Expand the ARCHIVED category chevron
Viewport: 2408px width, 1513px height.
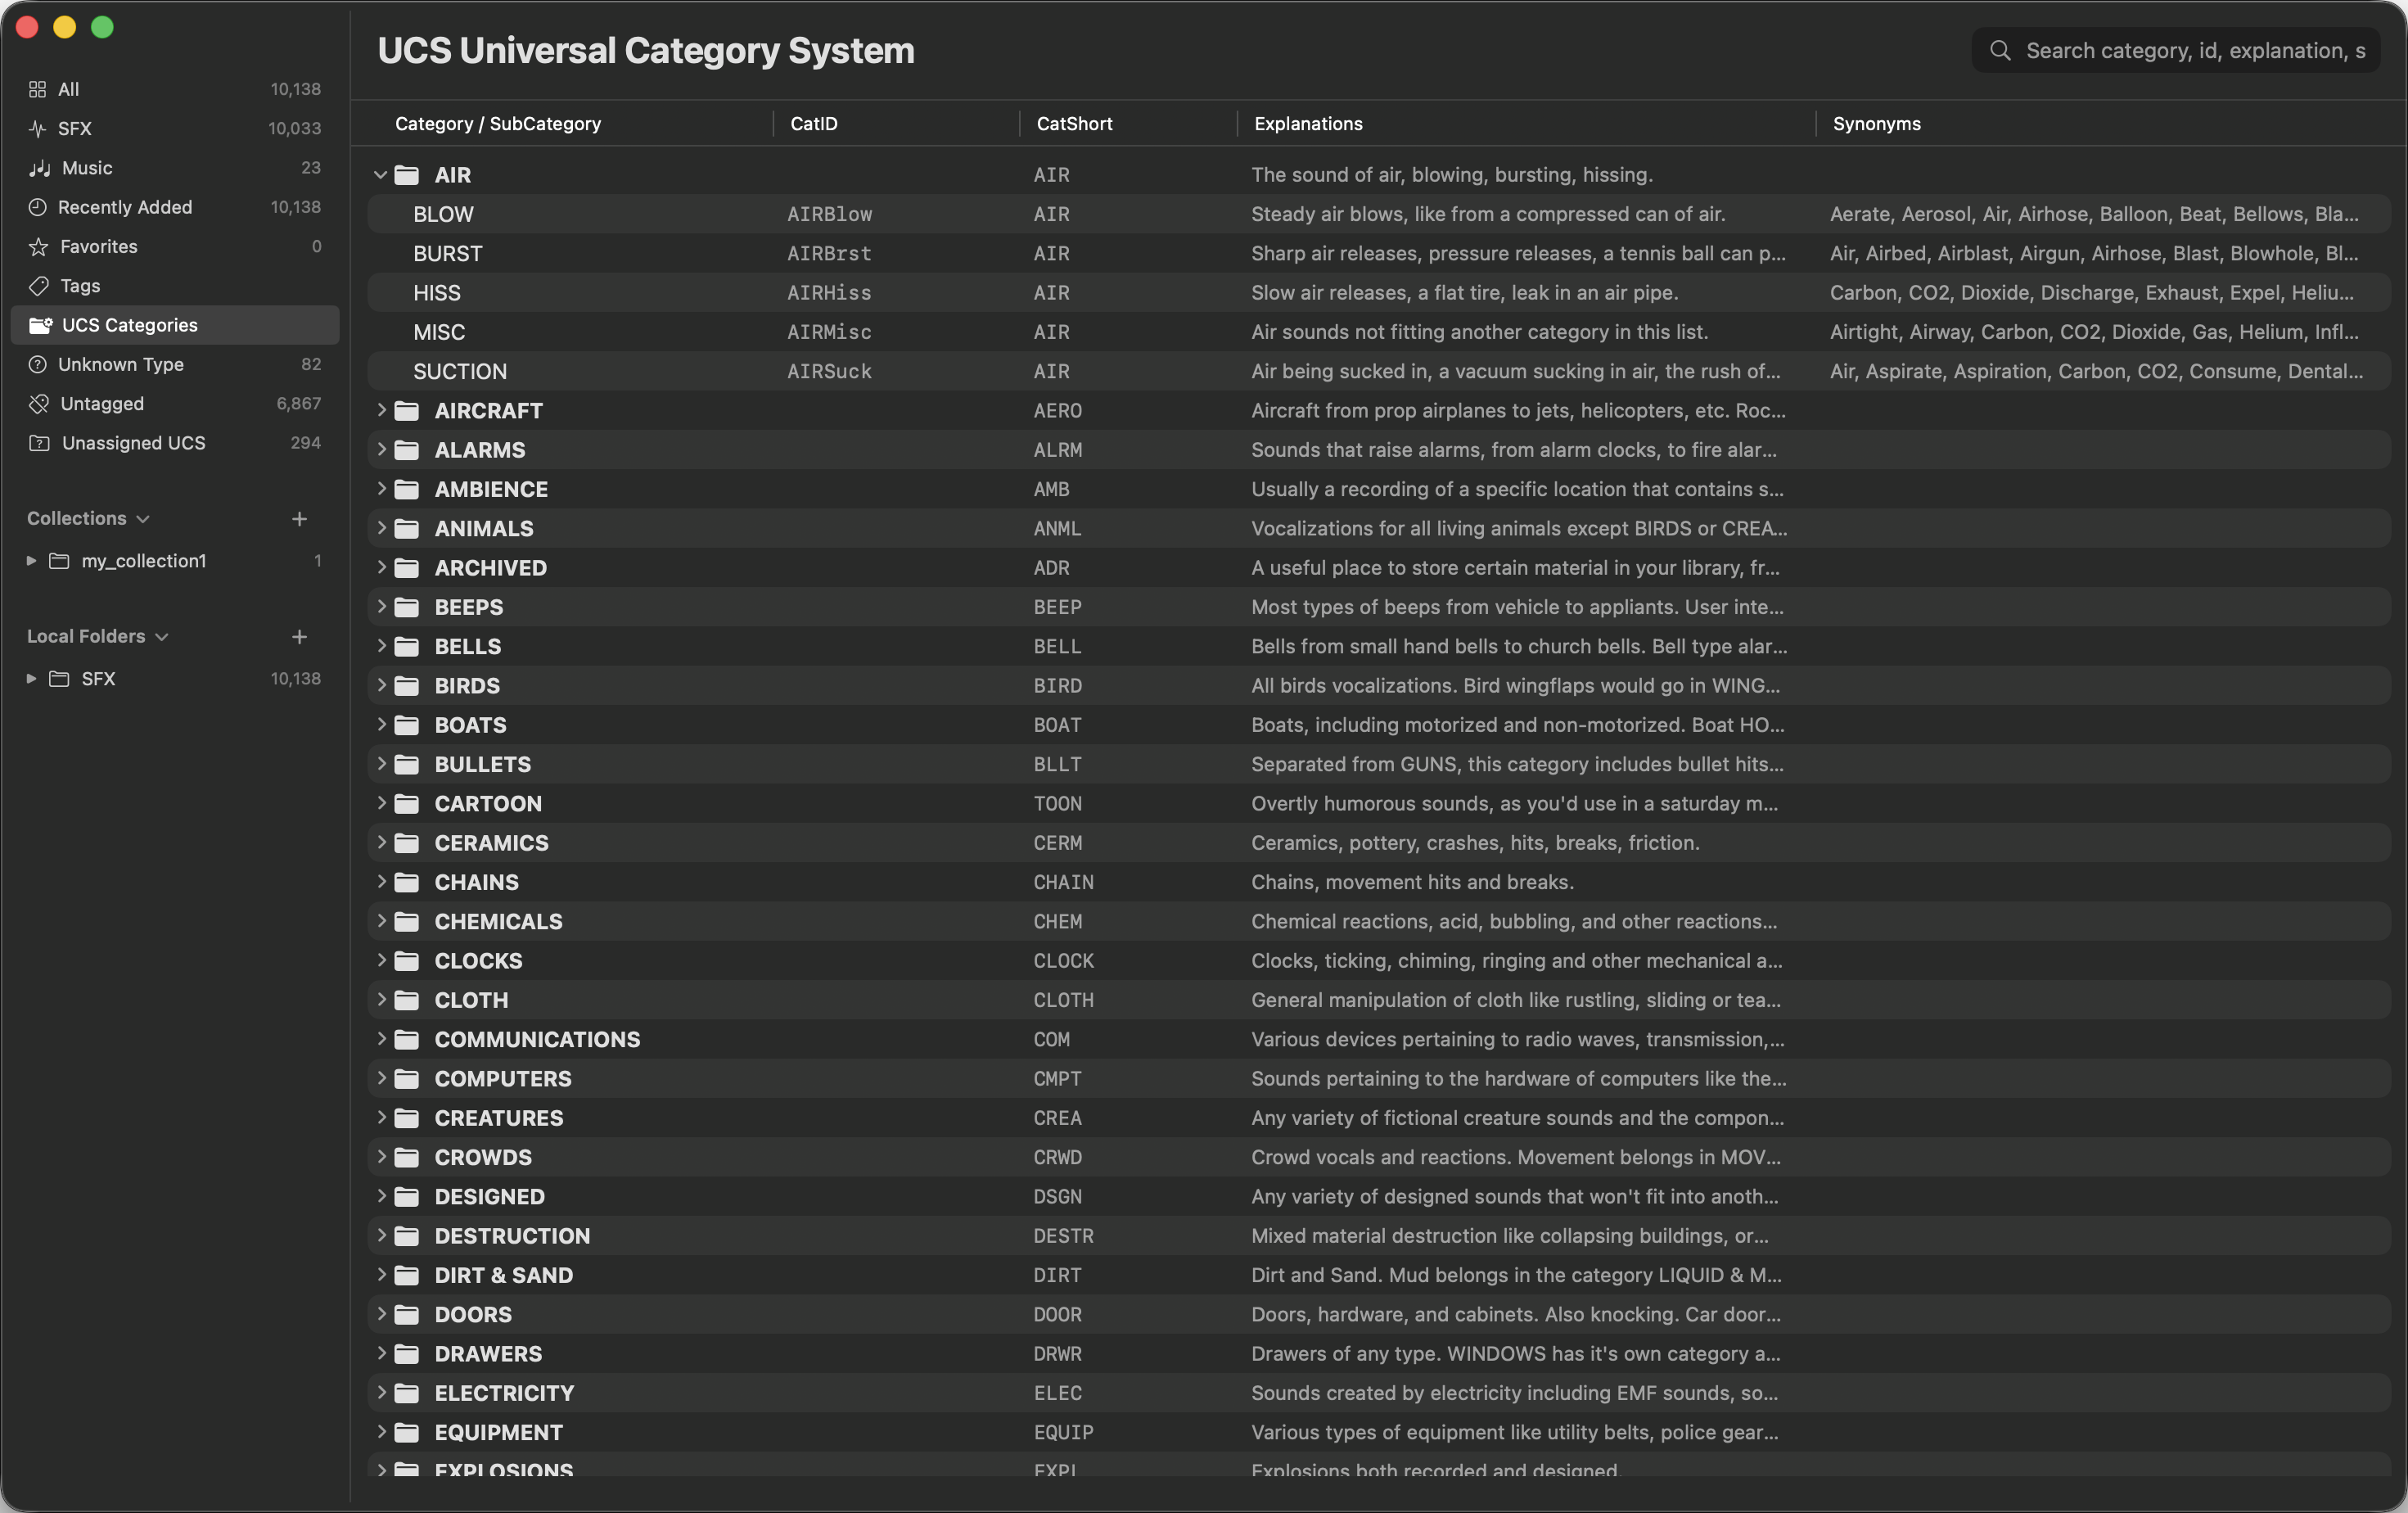[x=381, y=568]
